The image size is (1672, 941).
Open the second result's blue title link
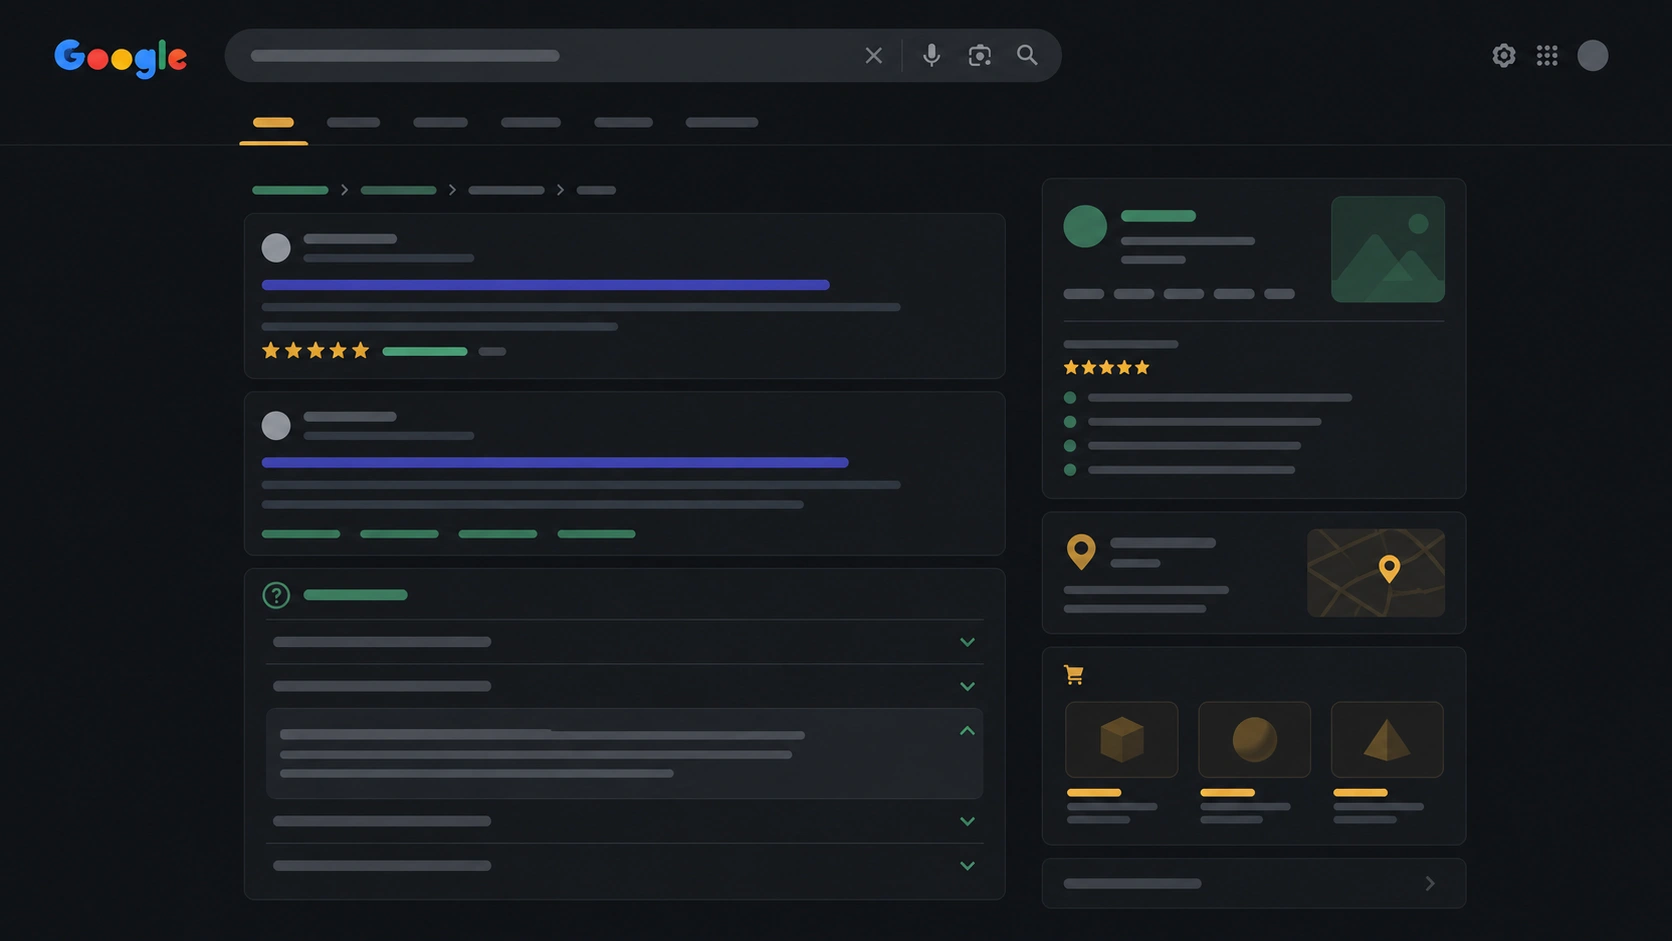[x=555, y=463]
